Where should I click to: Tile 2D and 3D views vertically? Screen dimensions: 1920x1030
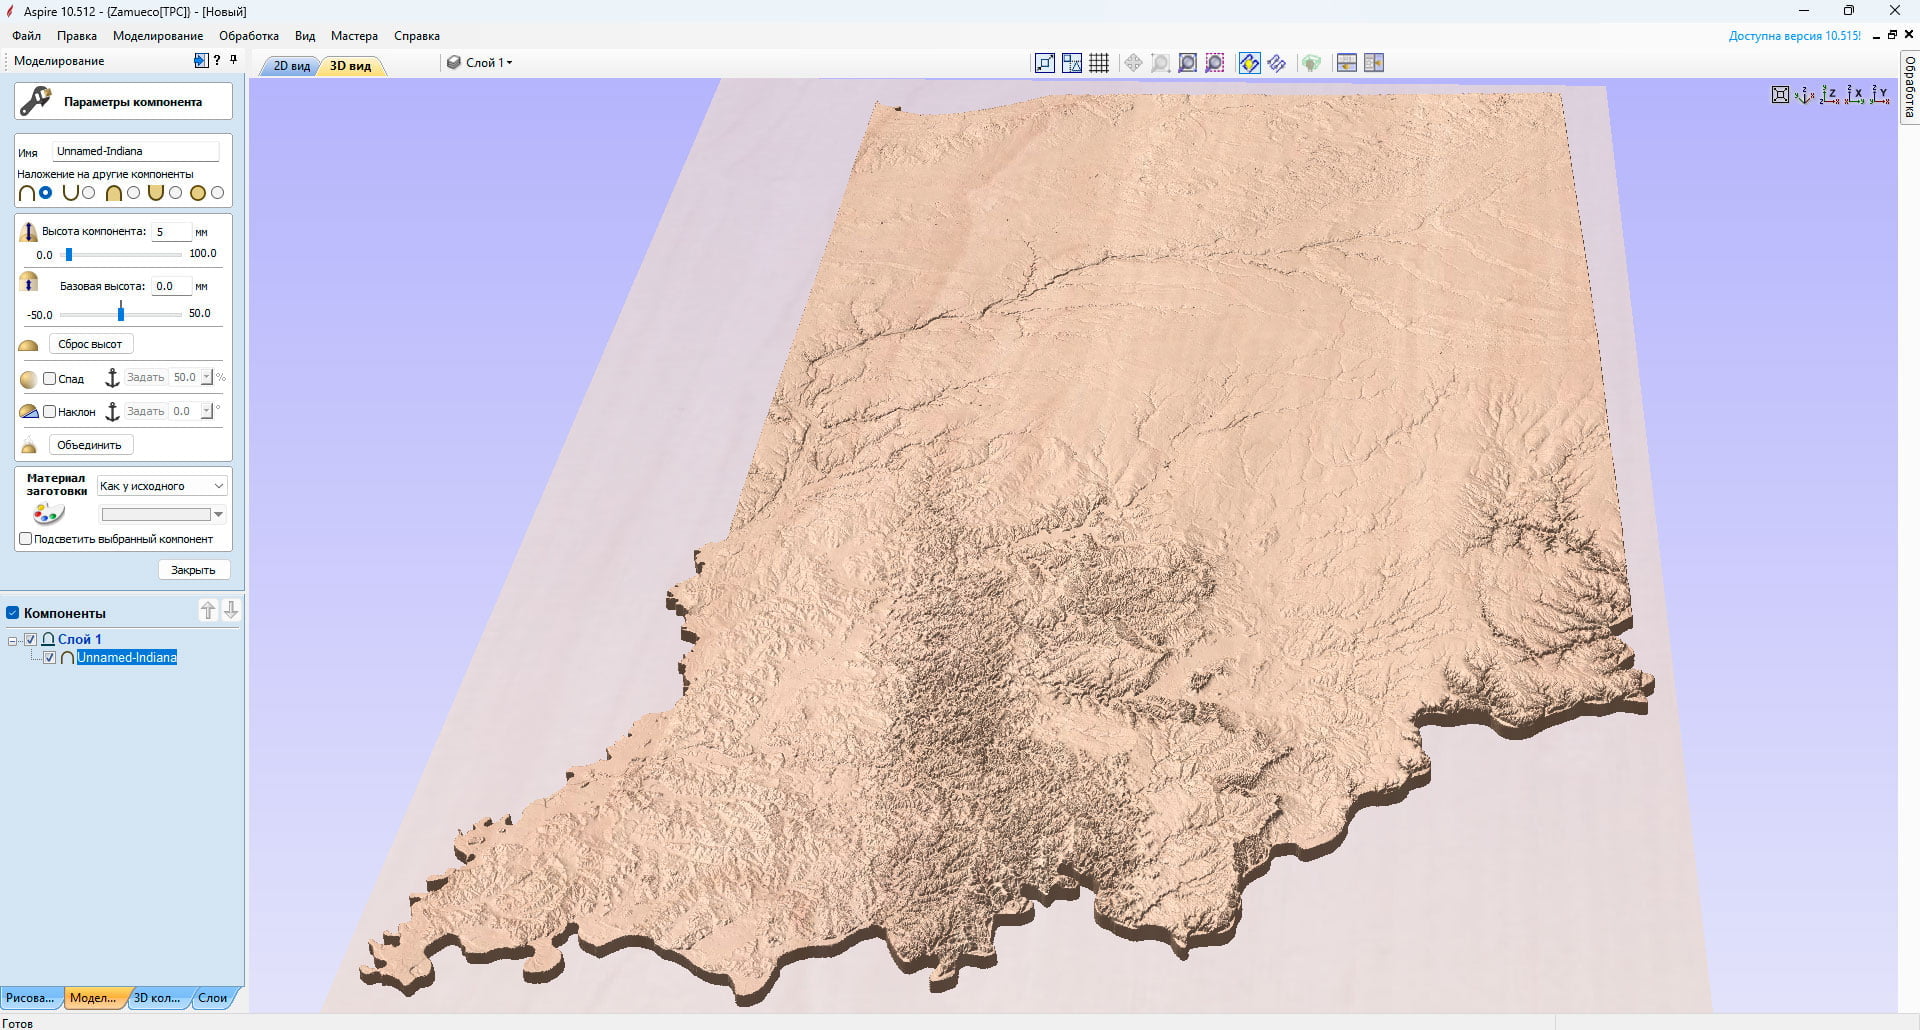1373,63
